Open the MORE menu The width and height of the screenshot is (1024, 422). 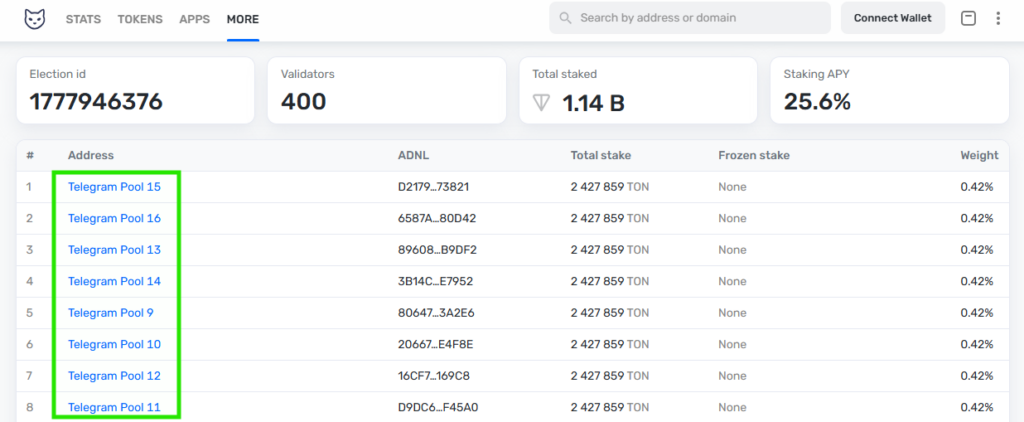coord(243,19)
